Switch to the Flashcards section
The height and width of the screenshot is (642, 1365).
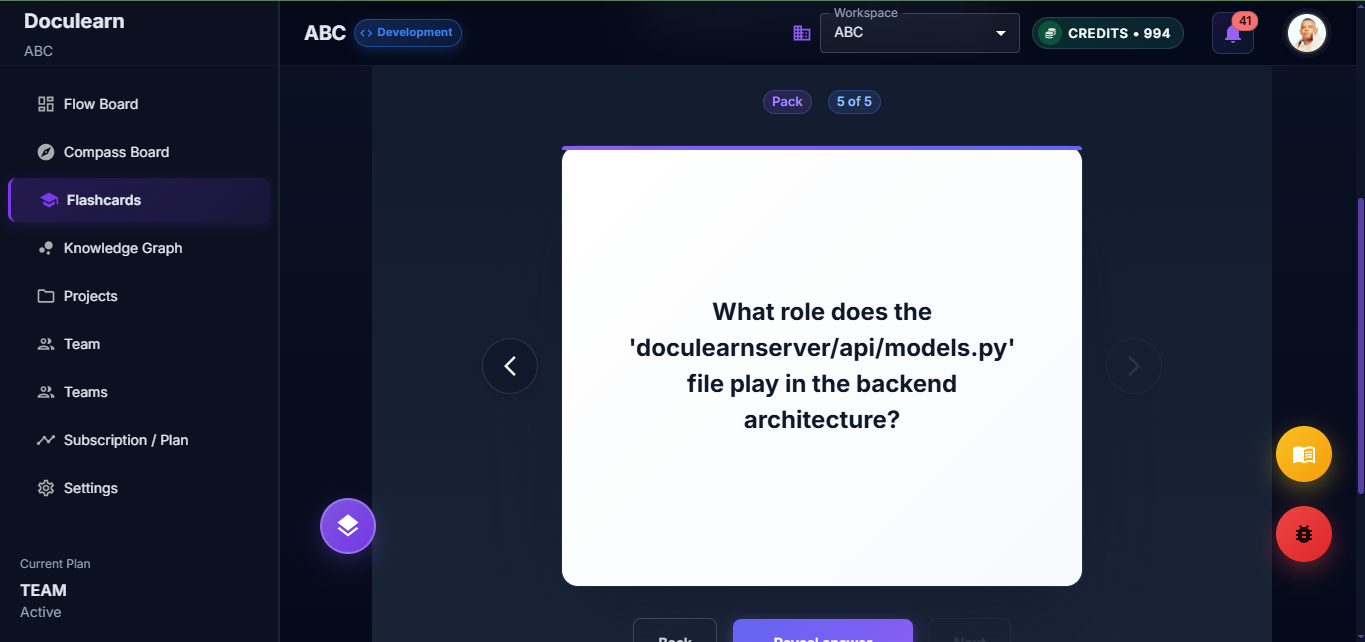point(103,199)
